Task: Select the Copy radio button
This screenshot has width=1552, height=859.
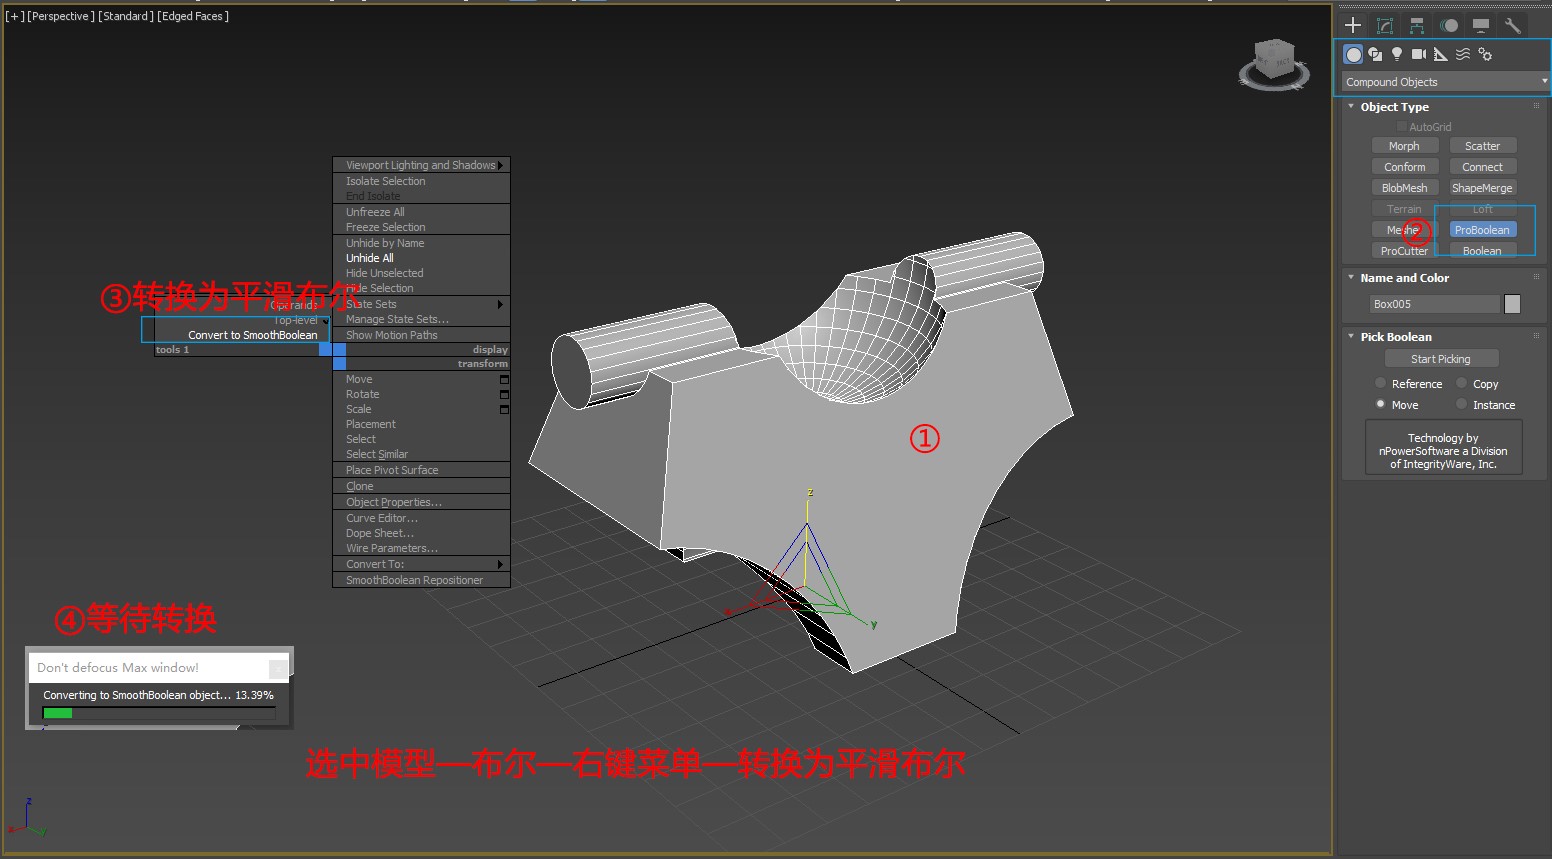Action: [x=1462, y=384]
